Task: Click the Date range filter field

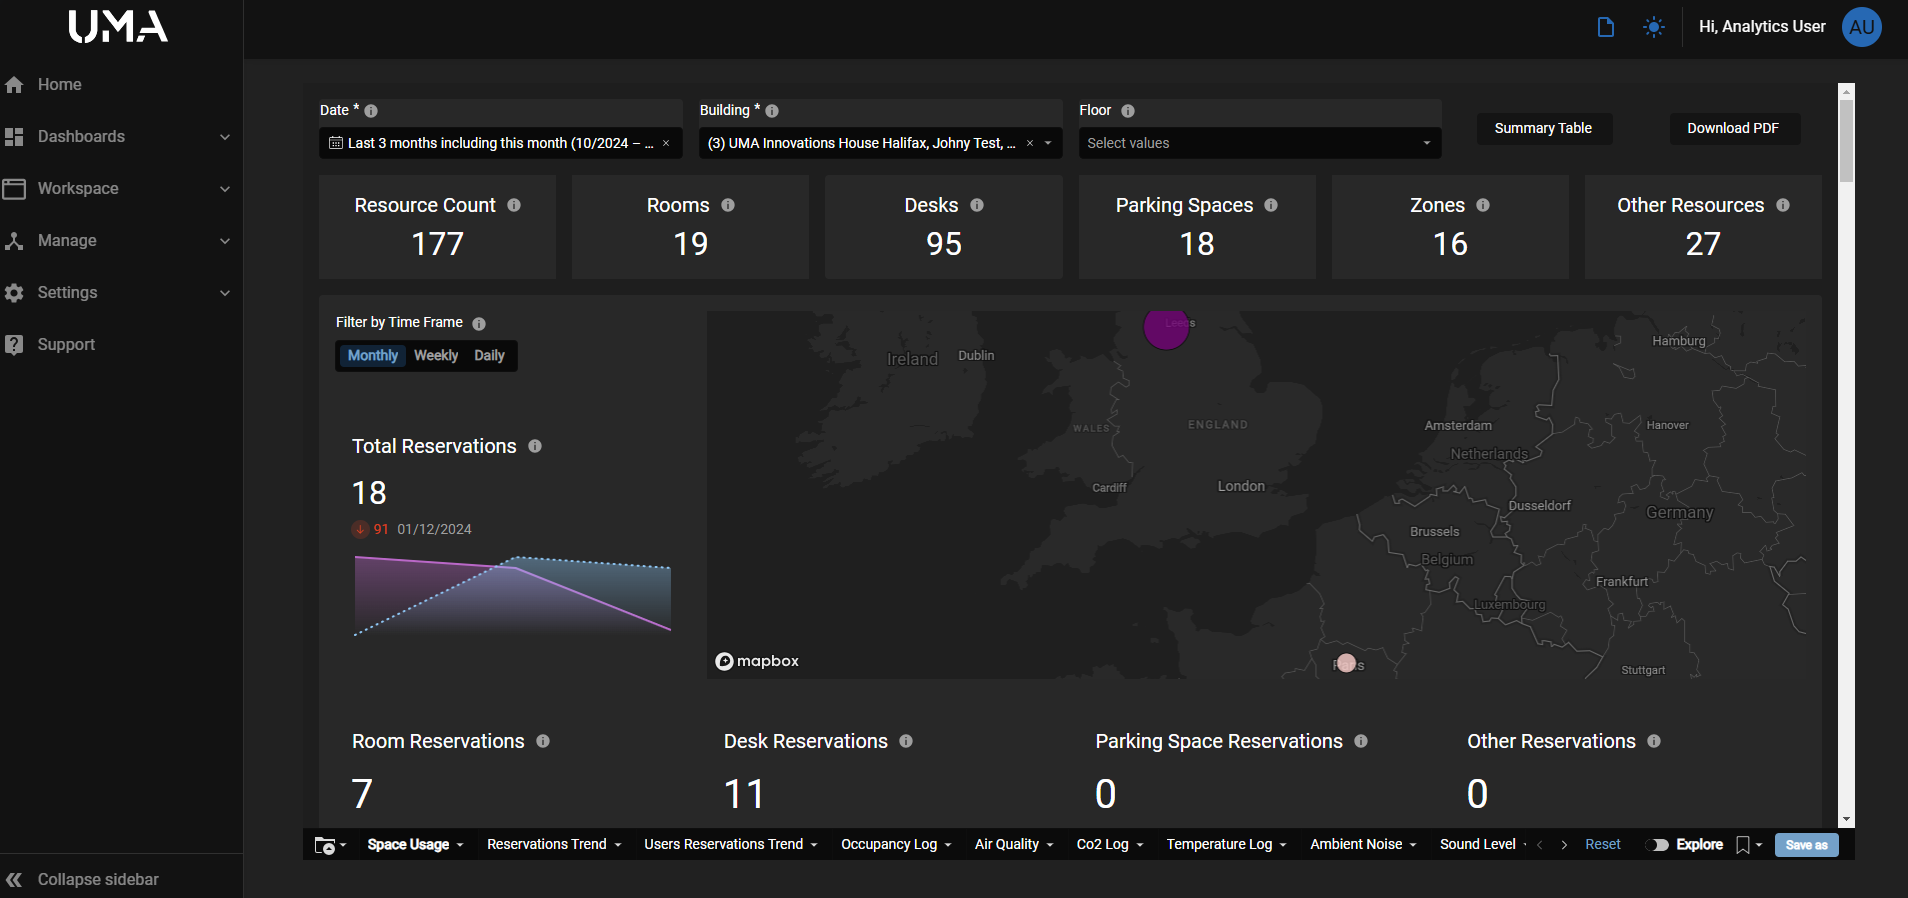Action: click(x=490, y=143)
